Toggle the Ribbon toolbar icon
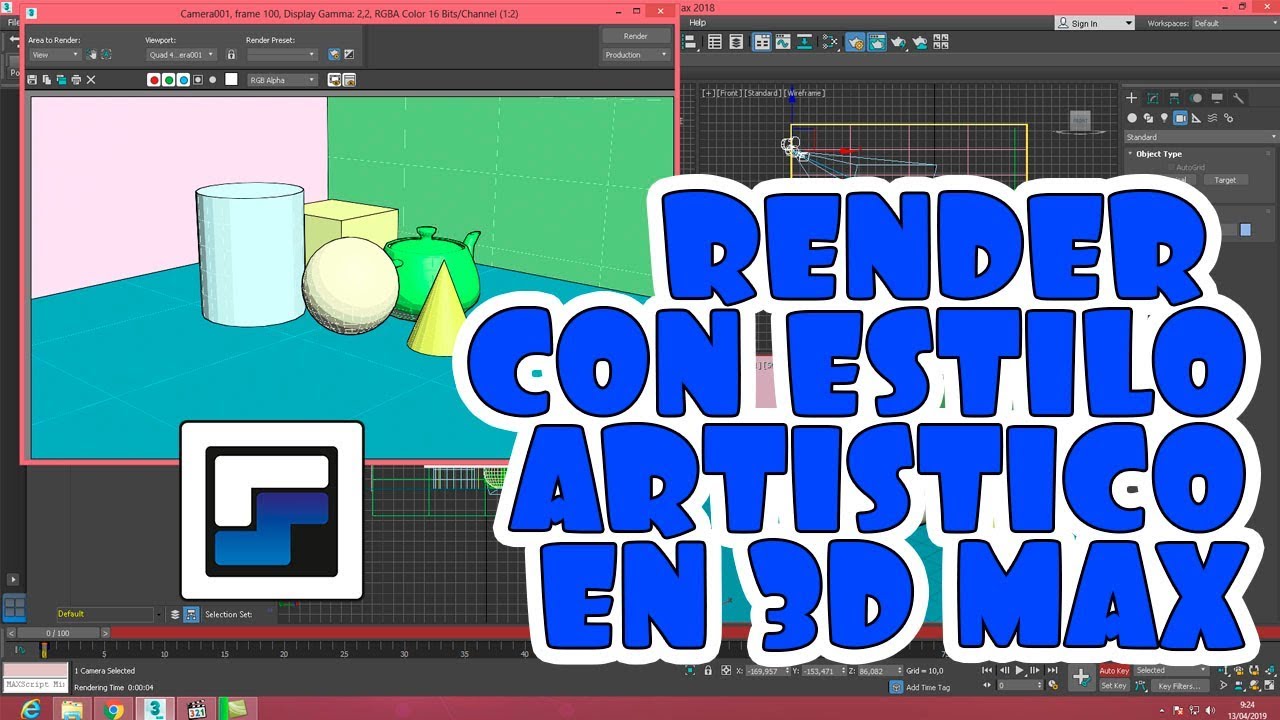The height and width of the screenshot is (720, 1280). click(x=762, y=42)
